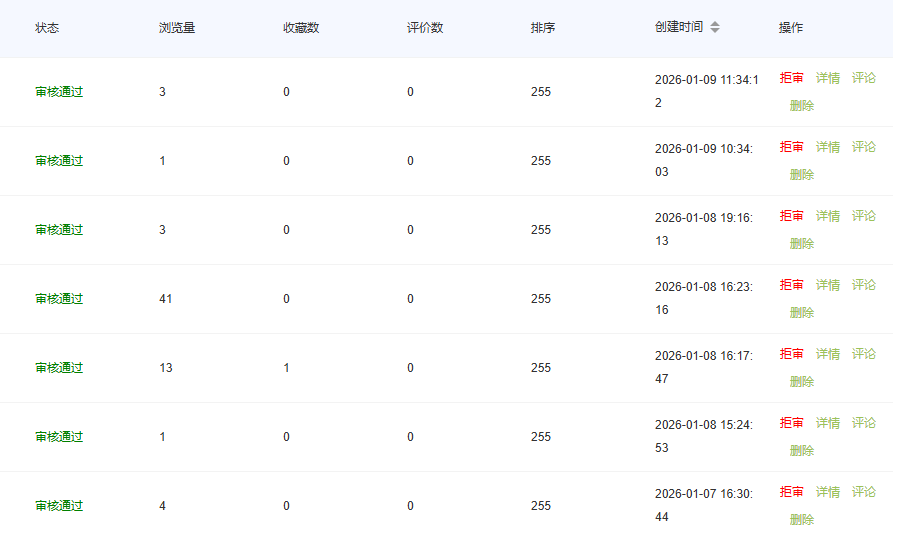Viewport: 912px width, 534px height.
Task: Show 详情 for the row with 41 views
Action: click(827, 285)
